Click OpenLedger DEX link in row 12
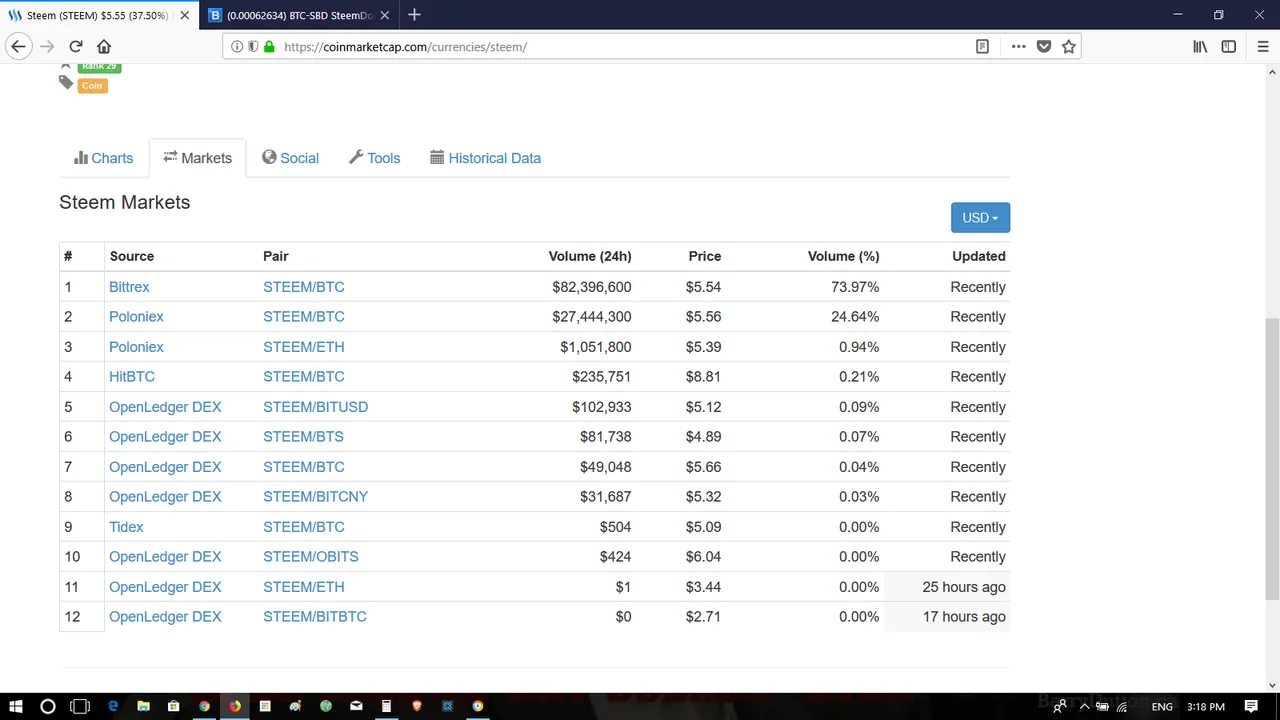 (165, 617)
